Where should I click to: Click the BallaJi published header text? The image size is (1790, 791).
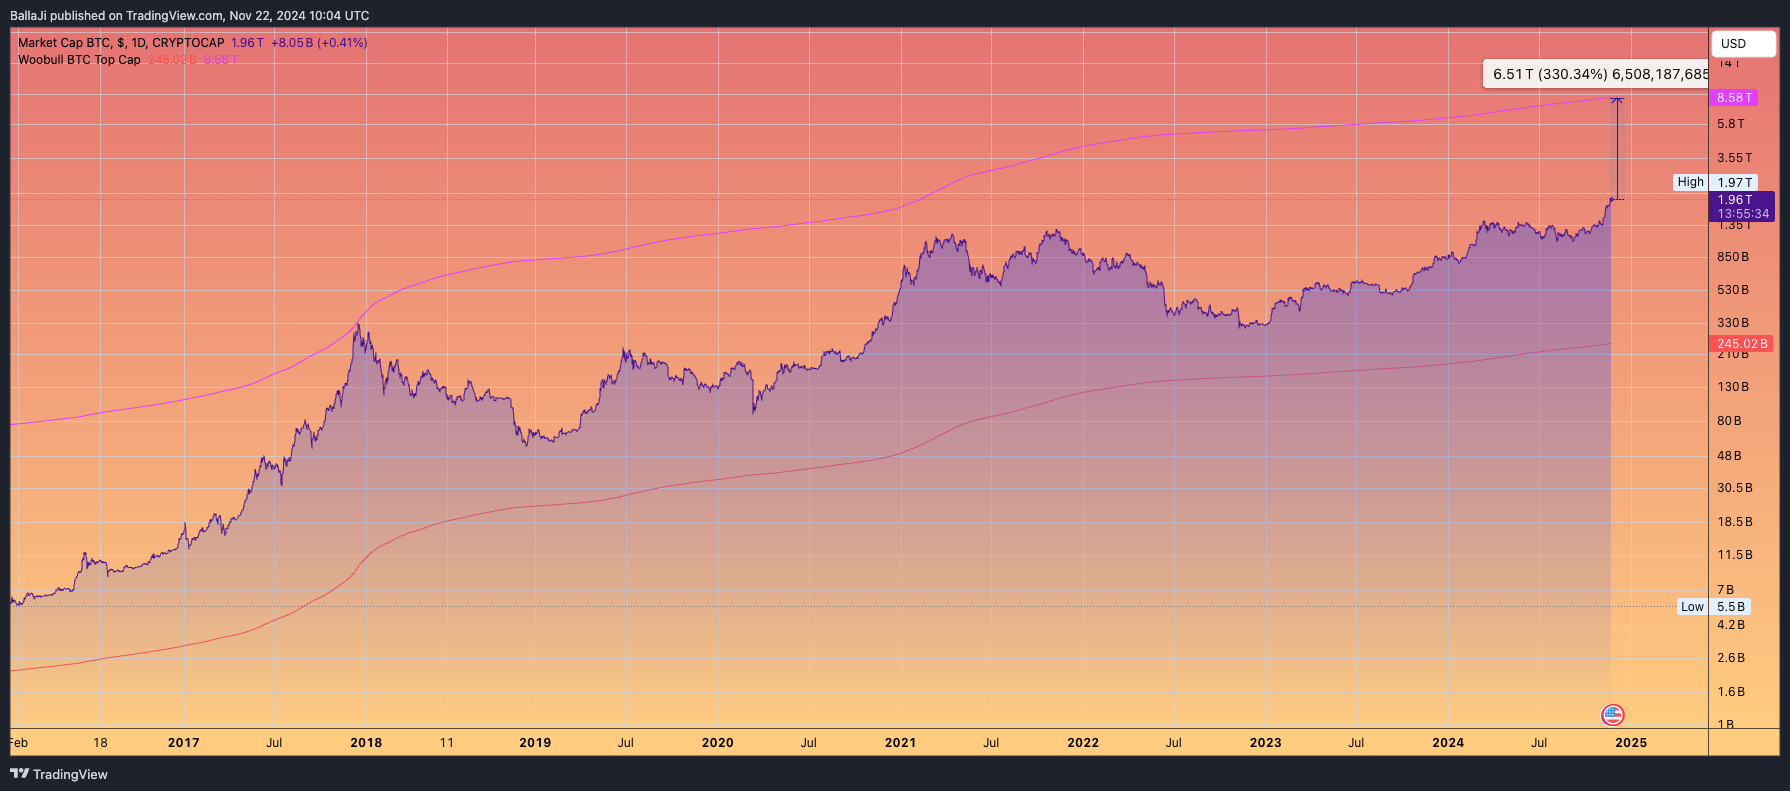pos(189,15)
